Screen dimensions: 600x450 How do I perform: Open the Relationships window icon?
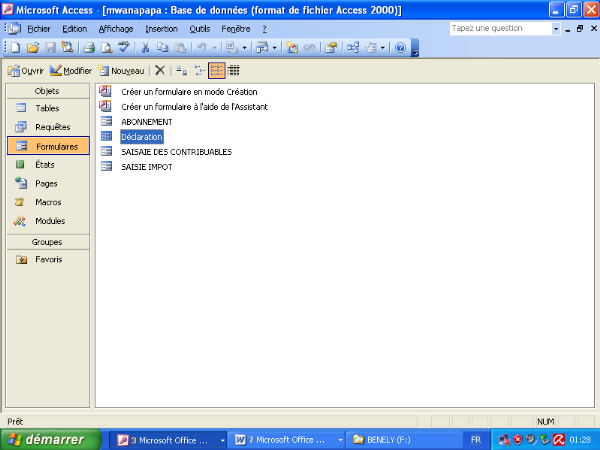coord(352,48)
